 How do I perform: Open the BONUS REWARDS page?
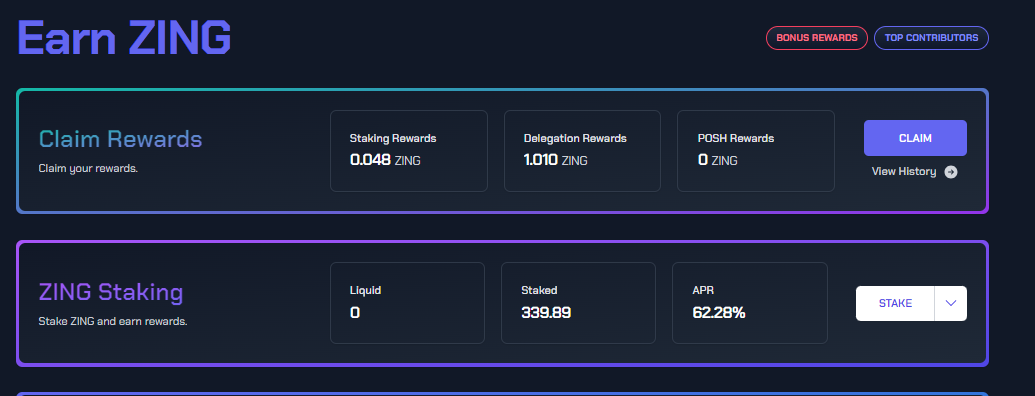pos(817,38)
